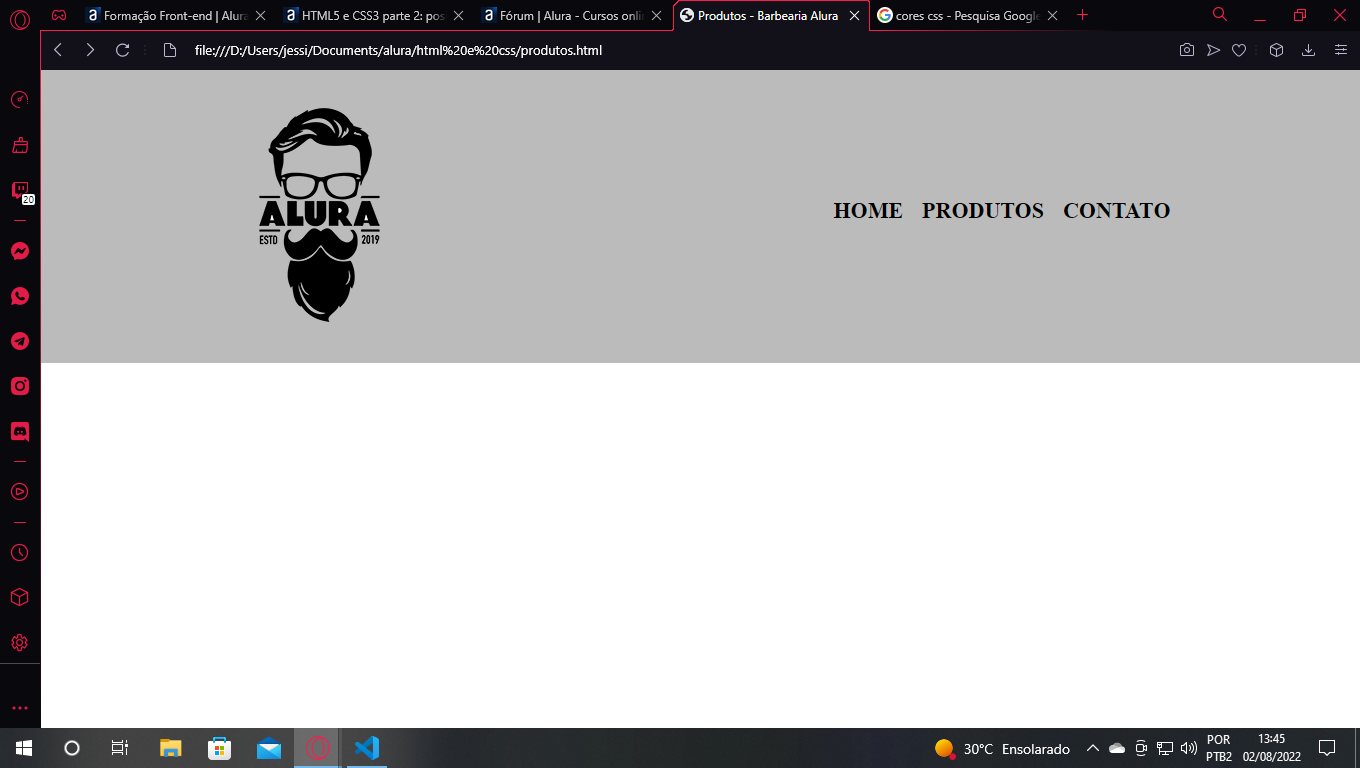This screenshot has width=1360, height=768.
Task: Open Settings gear in sidebar
Action: [x=20, y=642]
